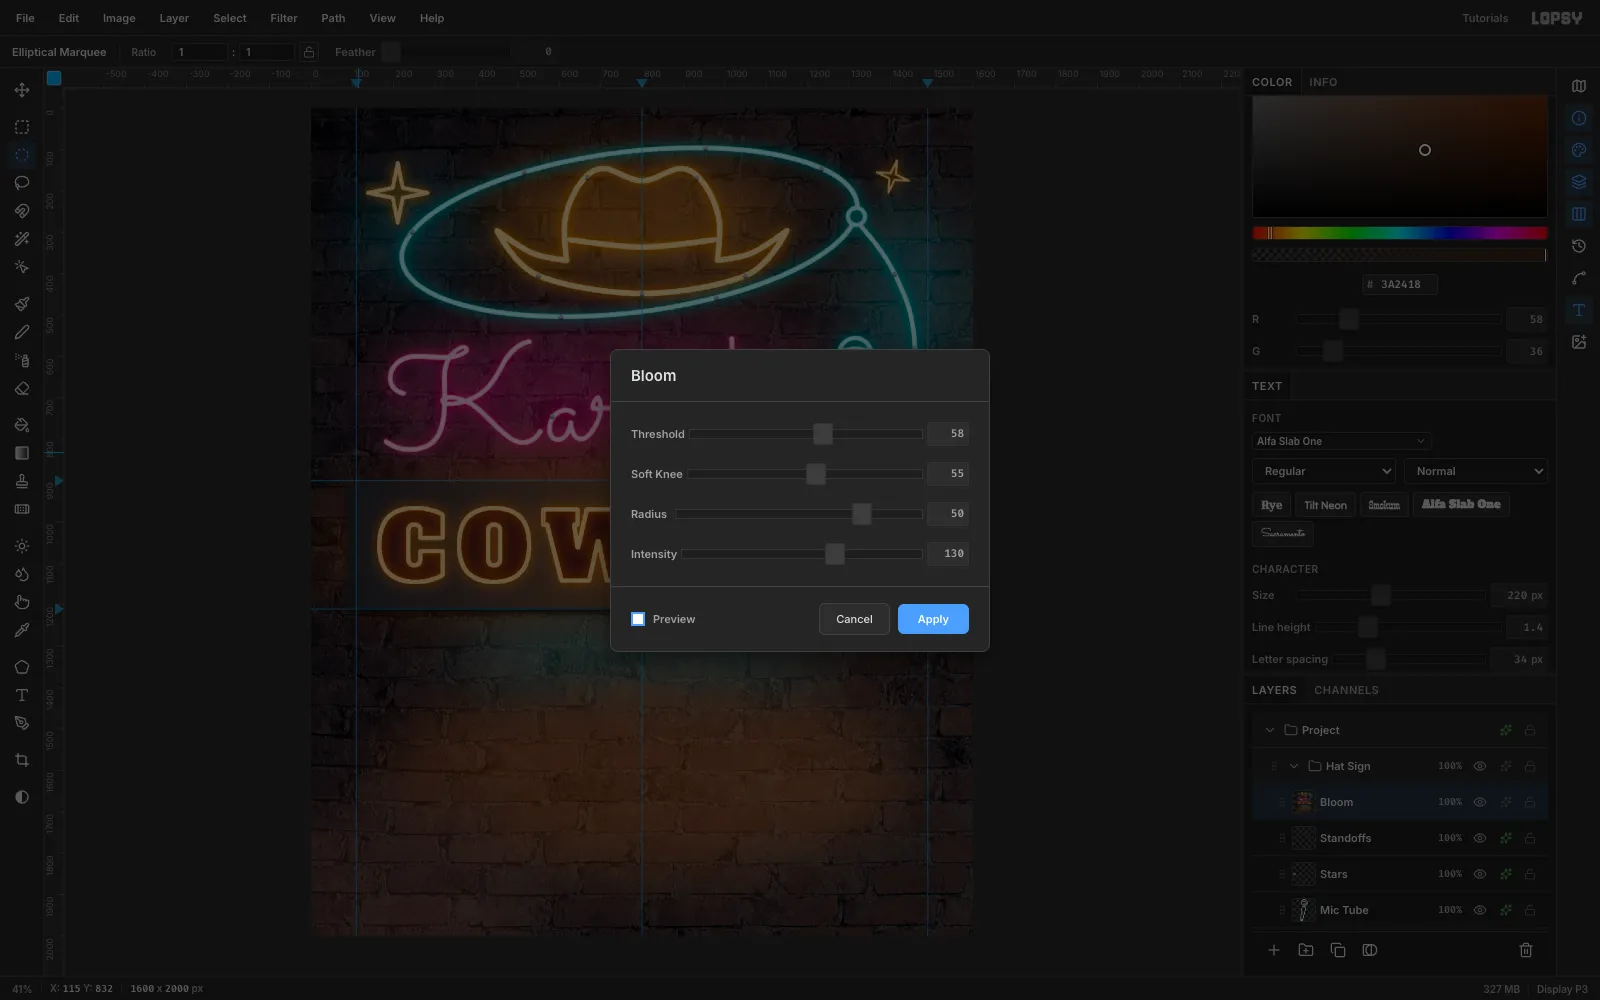Open the Normal style dropdown
Viewport: 1600px width, 1000px height.
click(x=1476, y=471)
